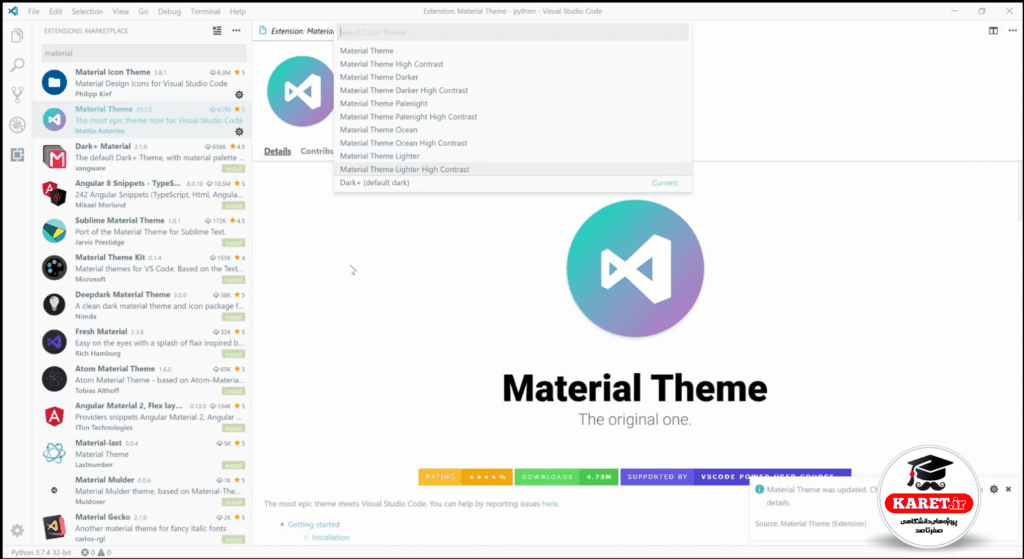The width and height of the screenshot is (1024, 559).
Task: Click the Rating stars badge
Action: tap(466, 477)
